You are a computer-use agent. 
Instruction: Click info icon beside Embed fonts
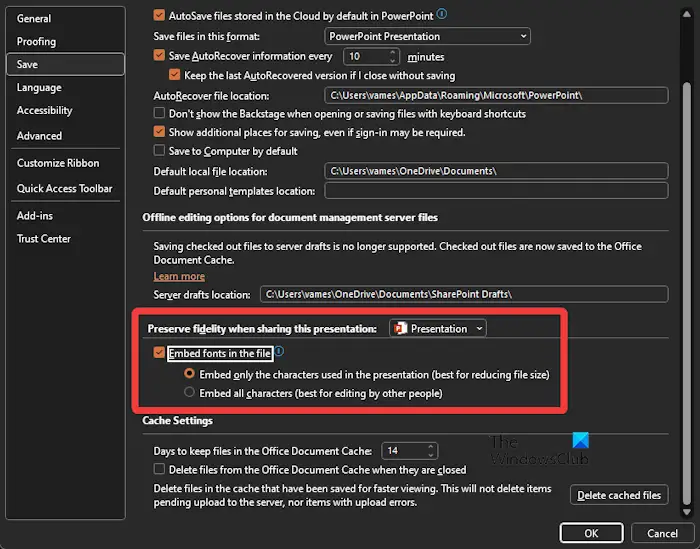coord(279,351)
